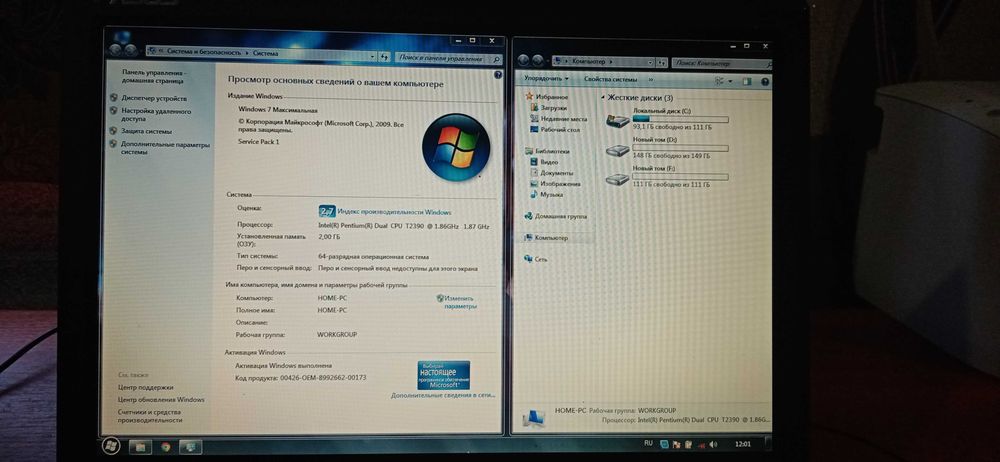Open System Protection link in sidebar
The image size is (1000, 462).
click(x=146, y=131)
